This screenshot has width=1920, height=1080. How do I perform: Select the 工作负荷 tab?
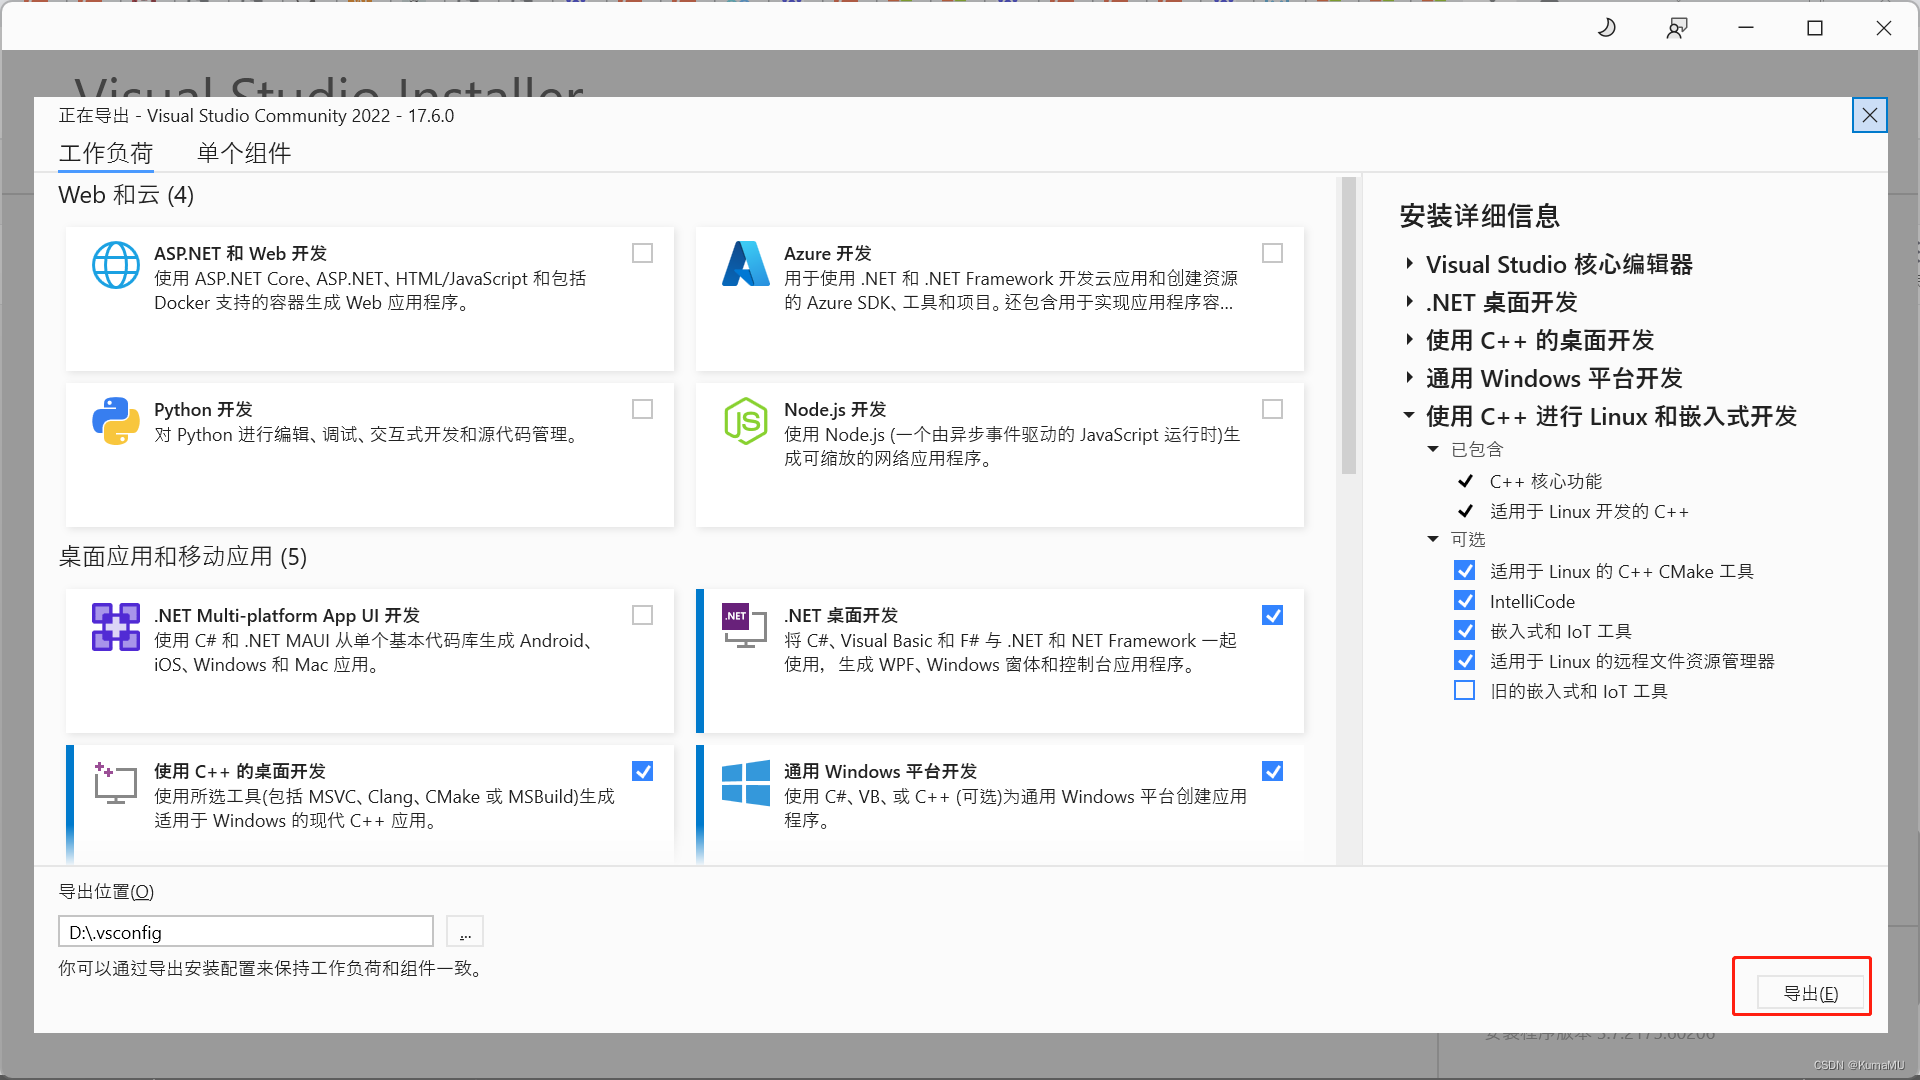[x=105, y=153]
